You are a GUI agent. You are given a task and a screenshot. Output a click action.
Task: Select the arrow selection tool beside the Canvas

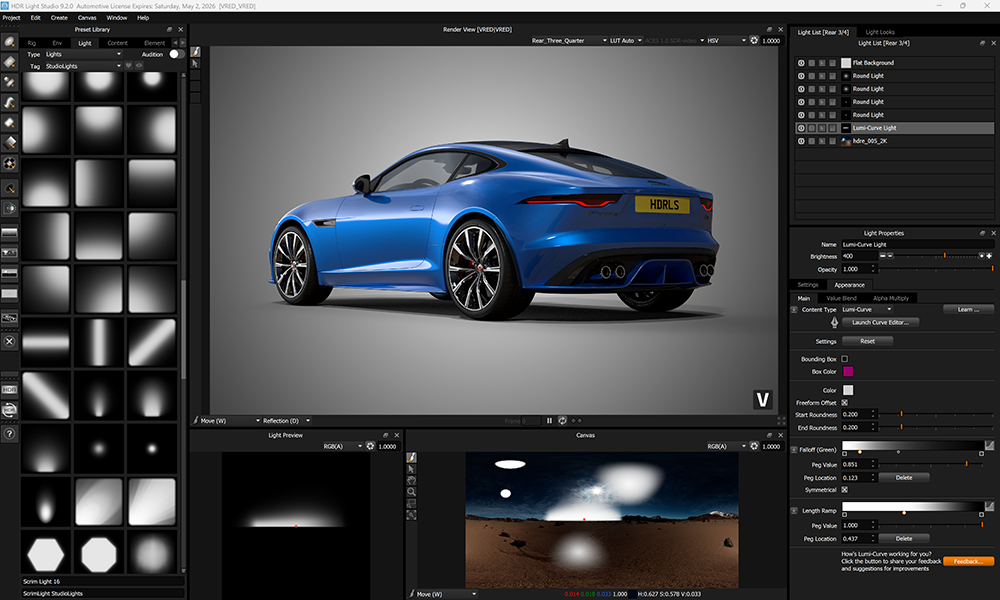(x=409, y=468)
